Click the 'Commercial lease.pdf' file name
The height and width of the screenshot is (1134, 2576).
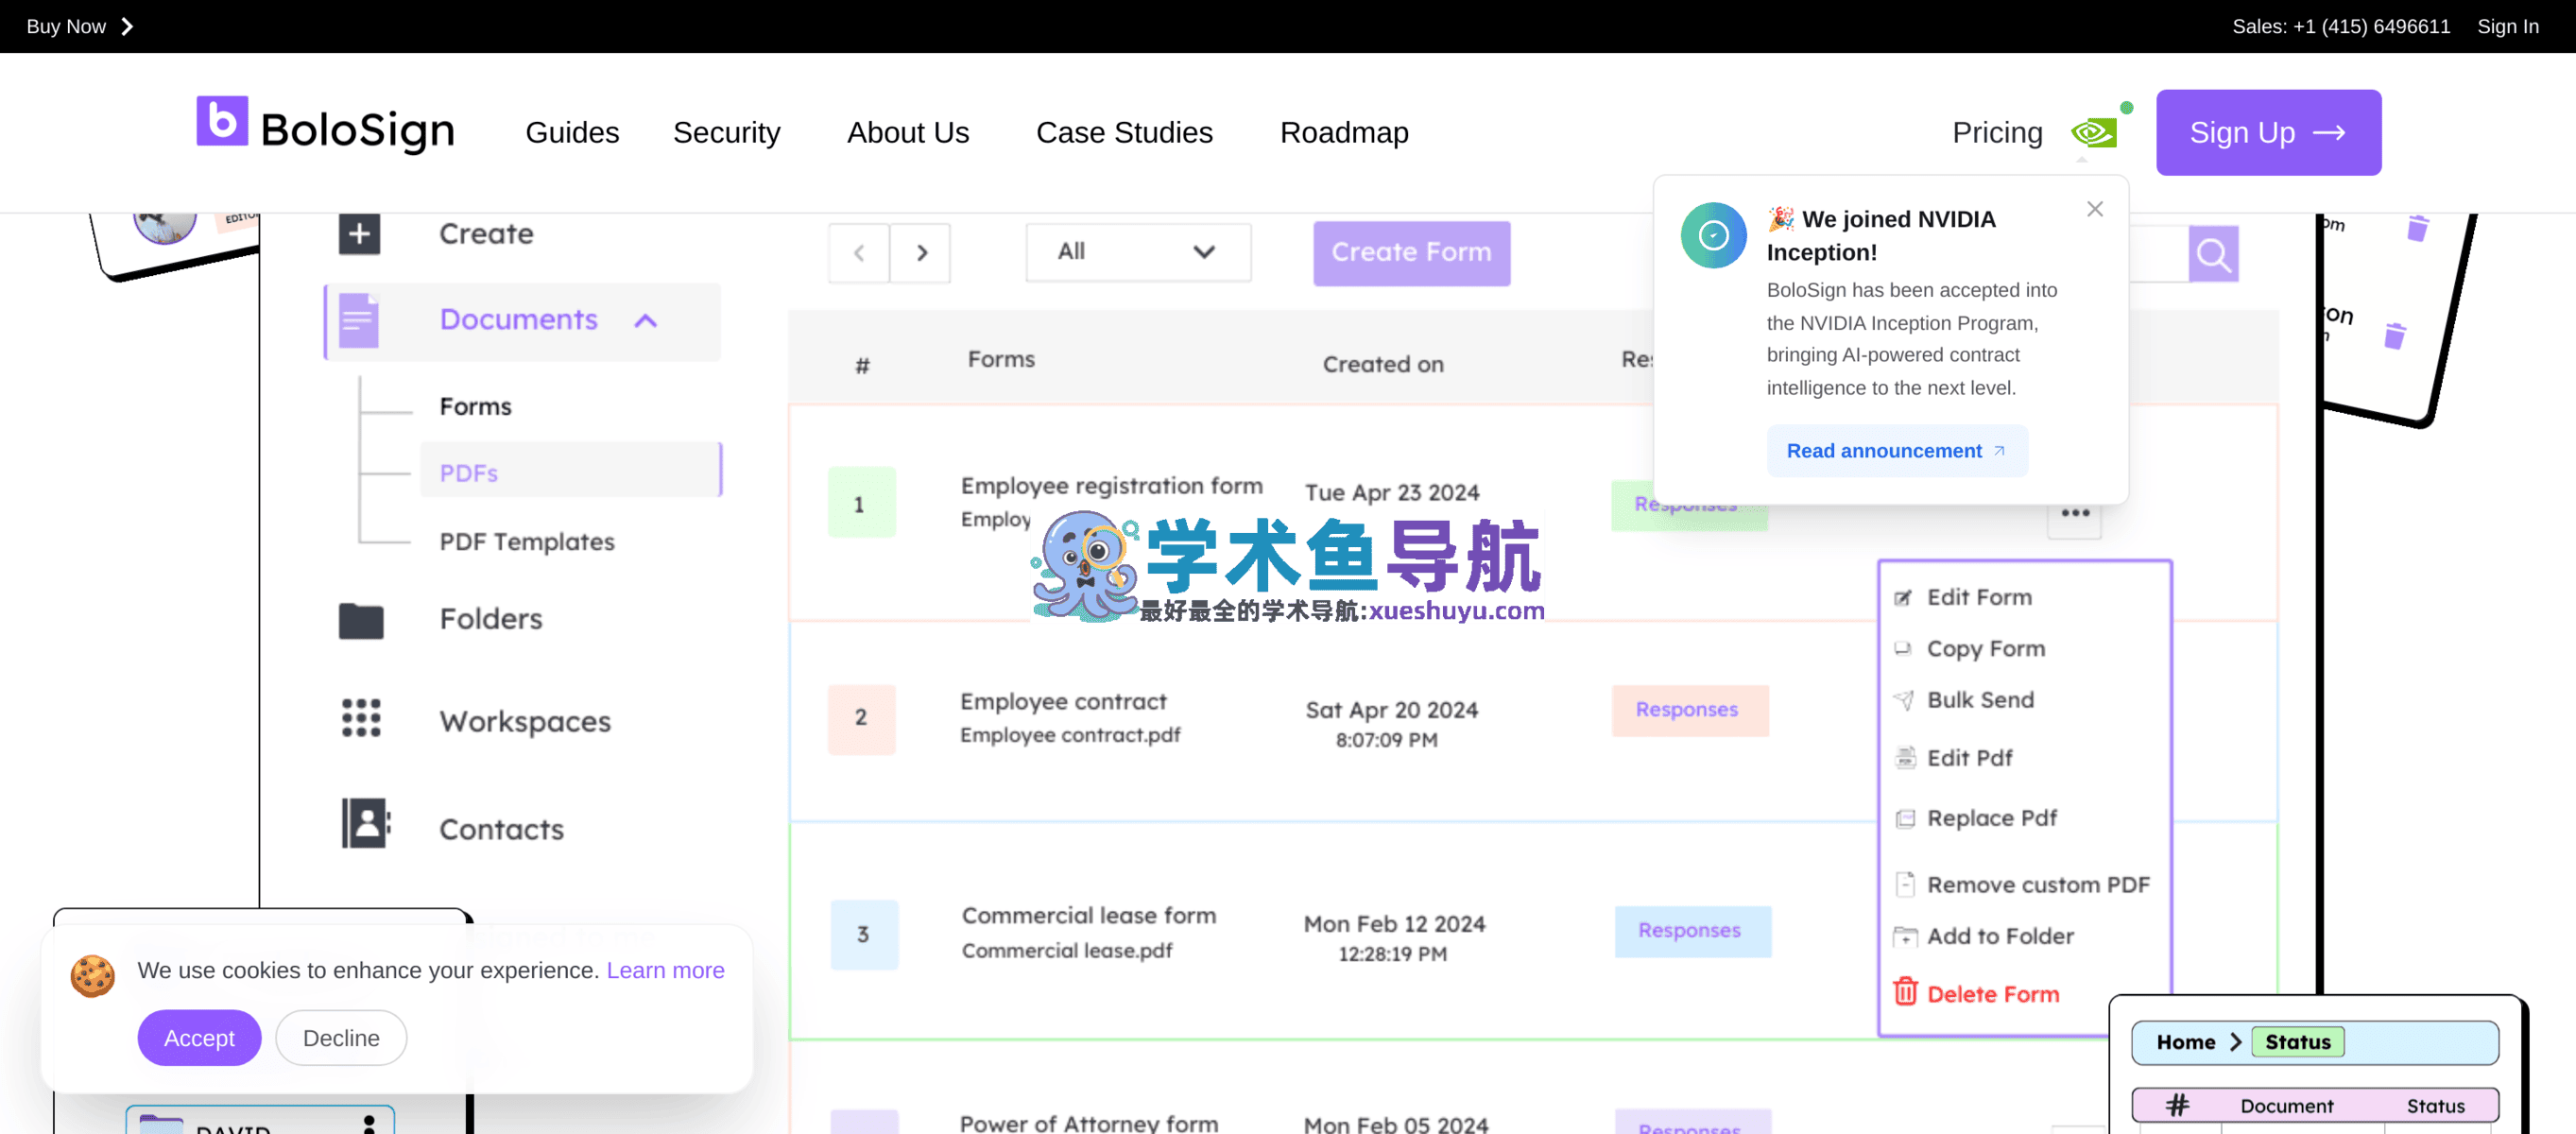coord(1067,950)
